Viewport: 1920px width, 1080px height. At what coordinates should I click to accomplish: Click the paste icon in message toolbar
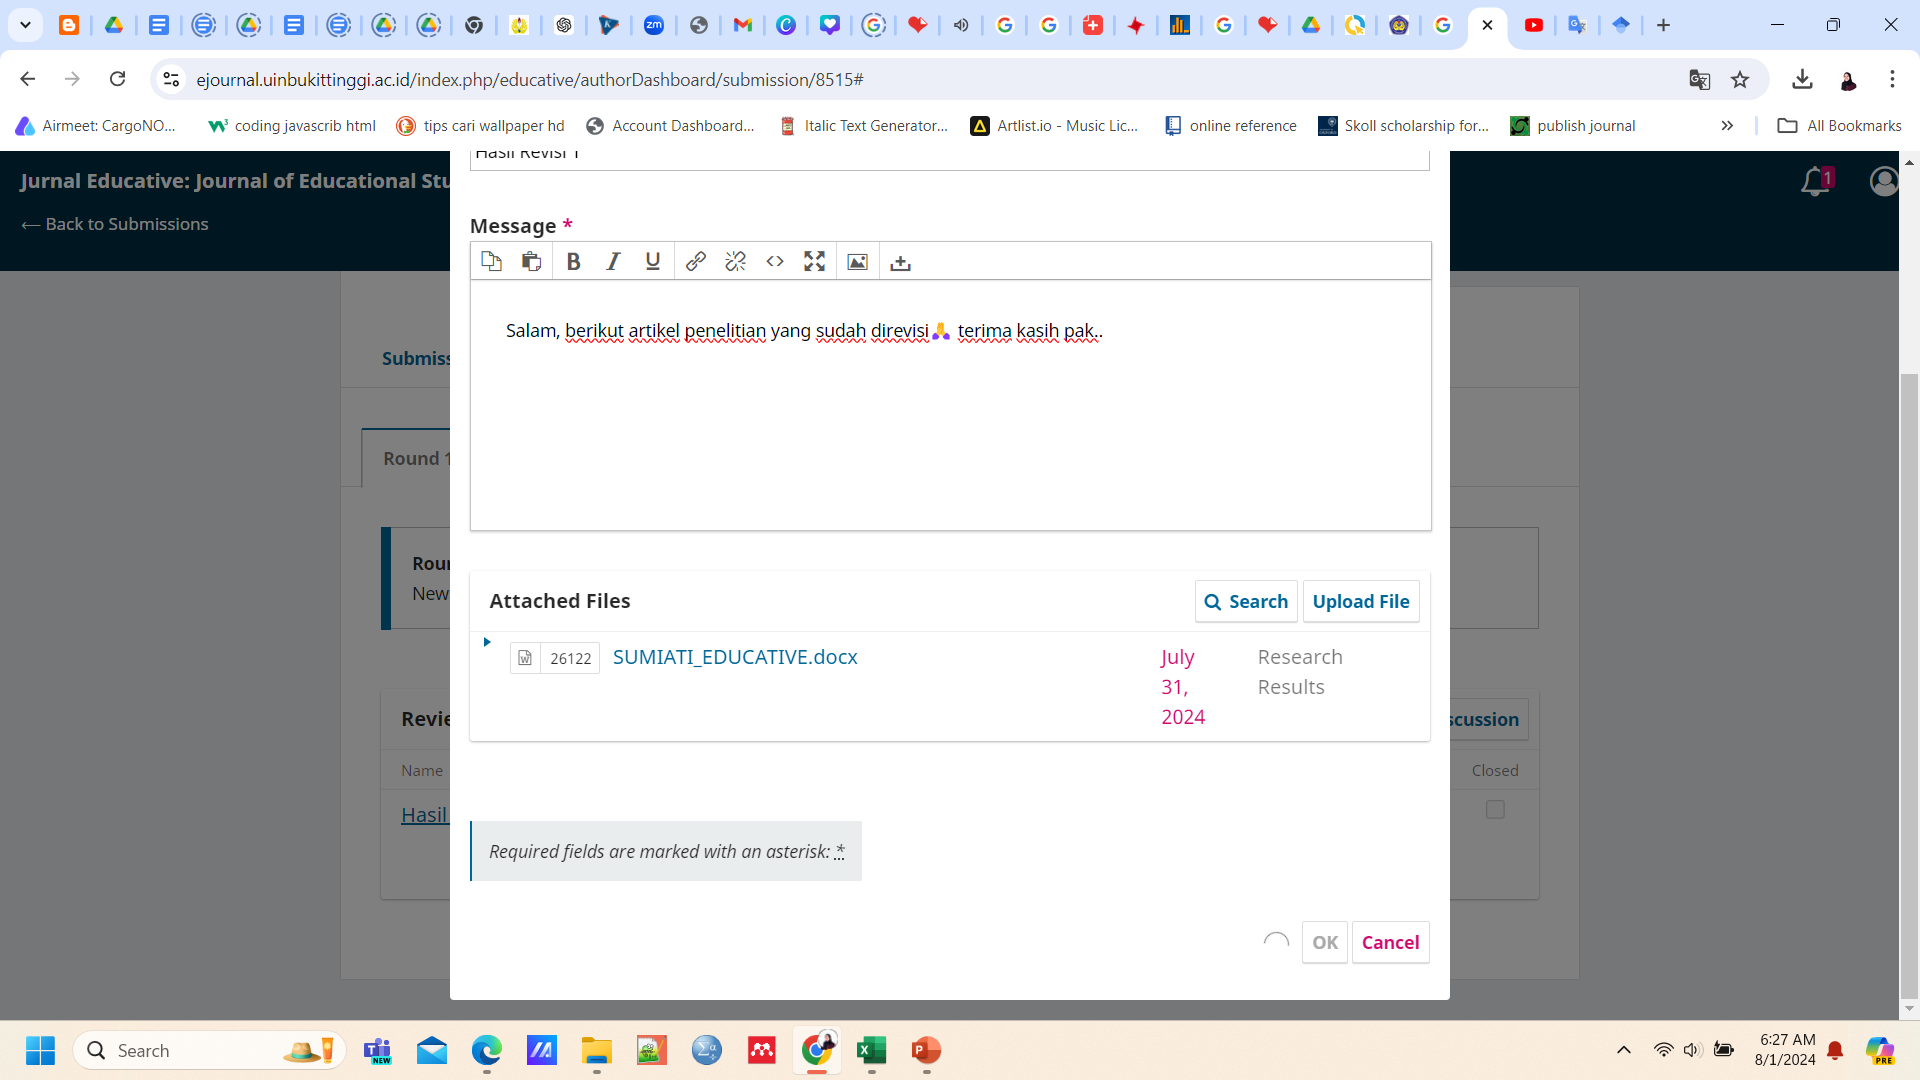point(531,262)
